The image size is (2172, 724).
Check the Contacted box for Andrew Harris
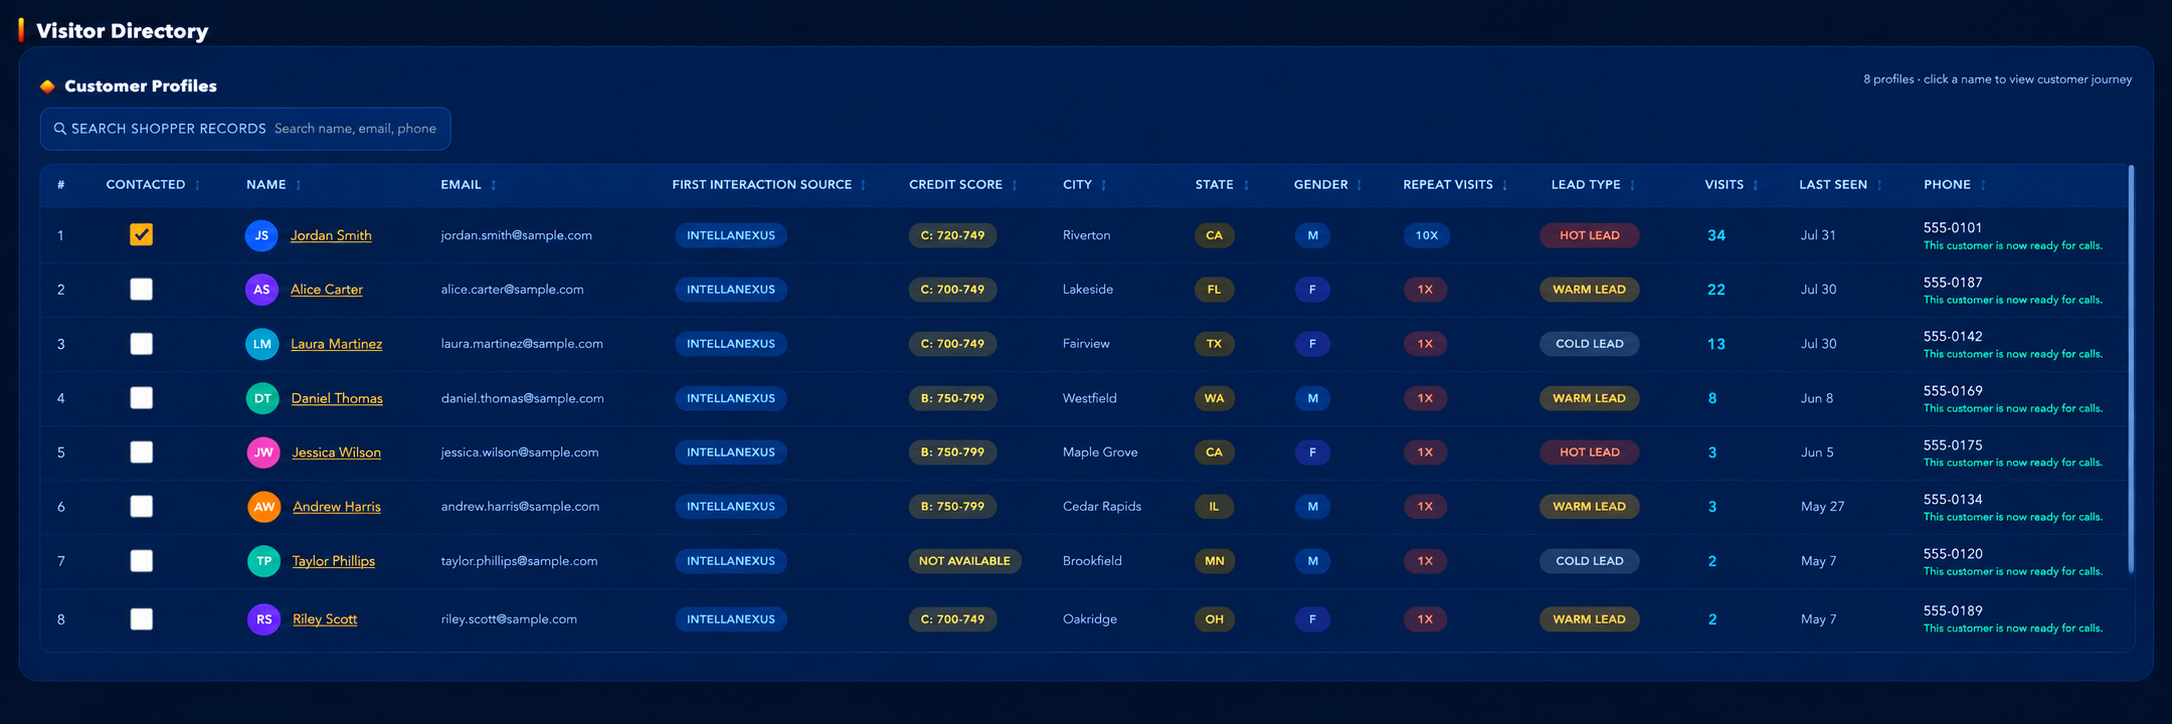click(141, 507)
